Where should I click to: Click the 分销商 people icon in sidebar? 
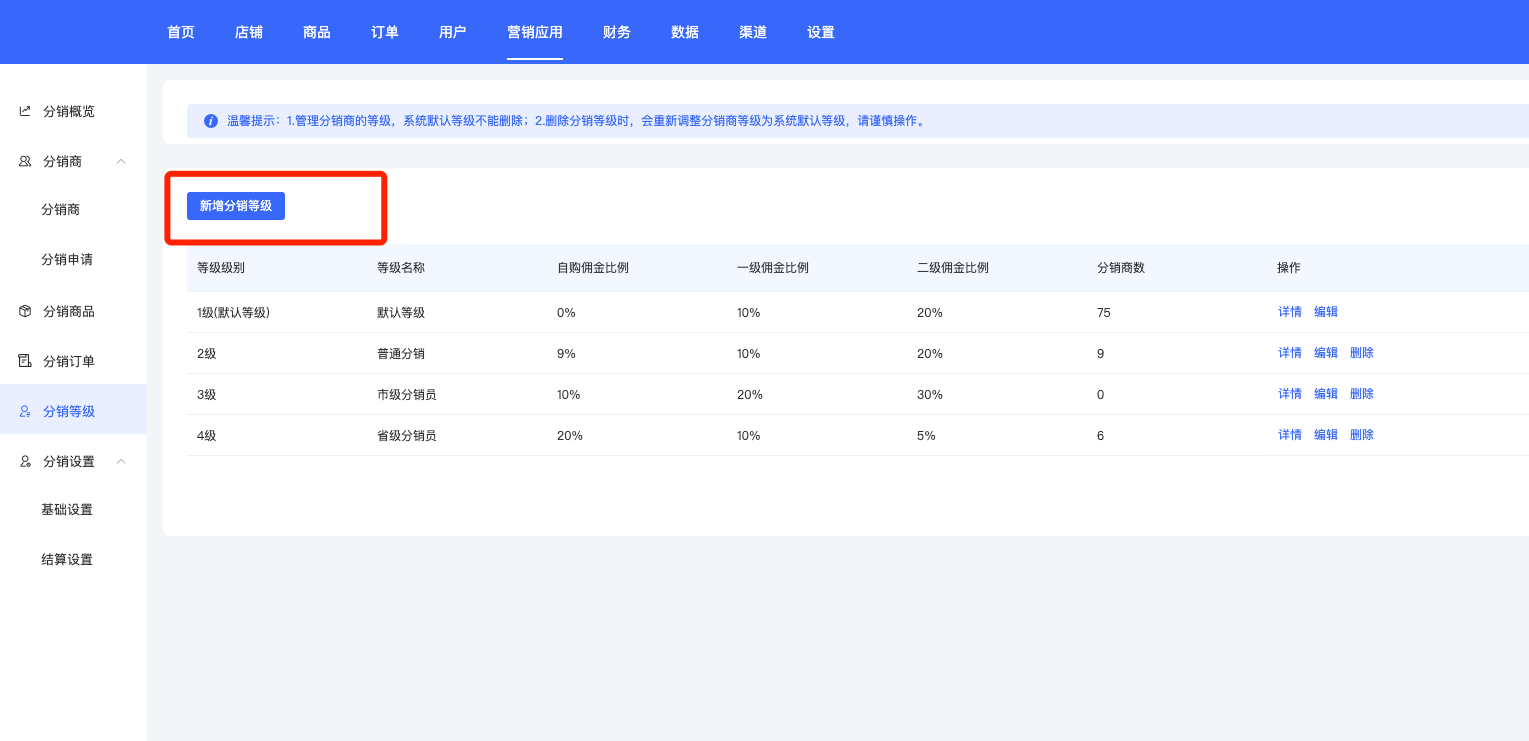(x=25, y=161)
